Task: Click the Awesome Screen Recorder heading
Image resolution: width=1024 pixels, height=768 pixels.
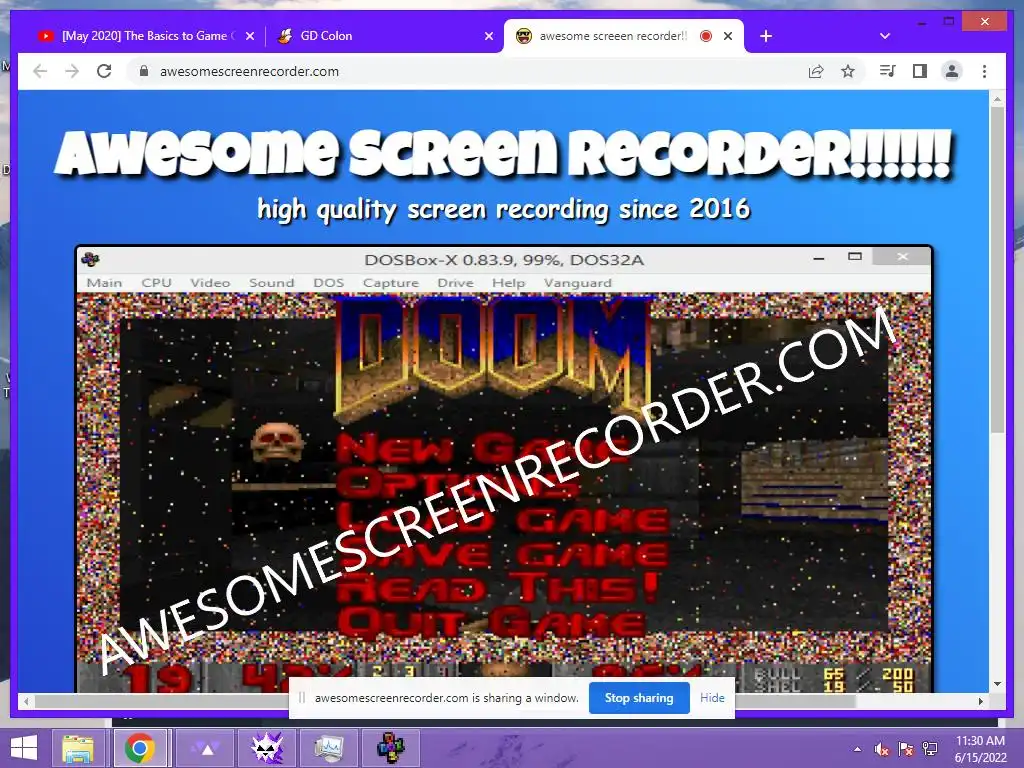Action: (x=503, y=154)
